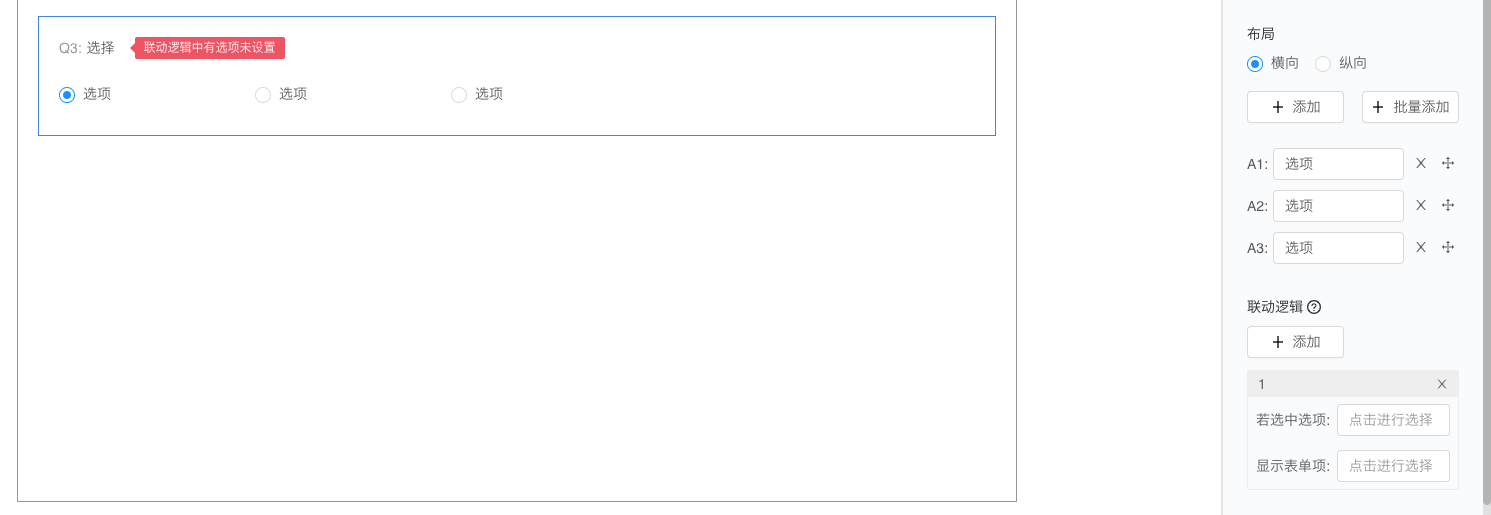
Task: Select 横向 layout radio button
Action: click(x=1255, y=63)
